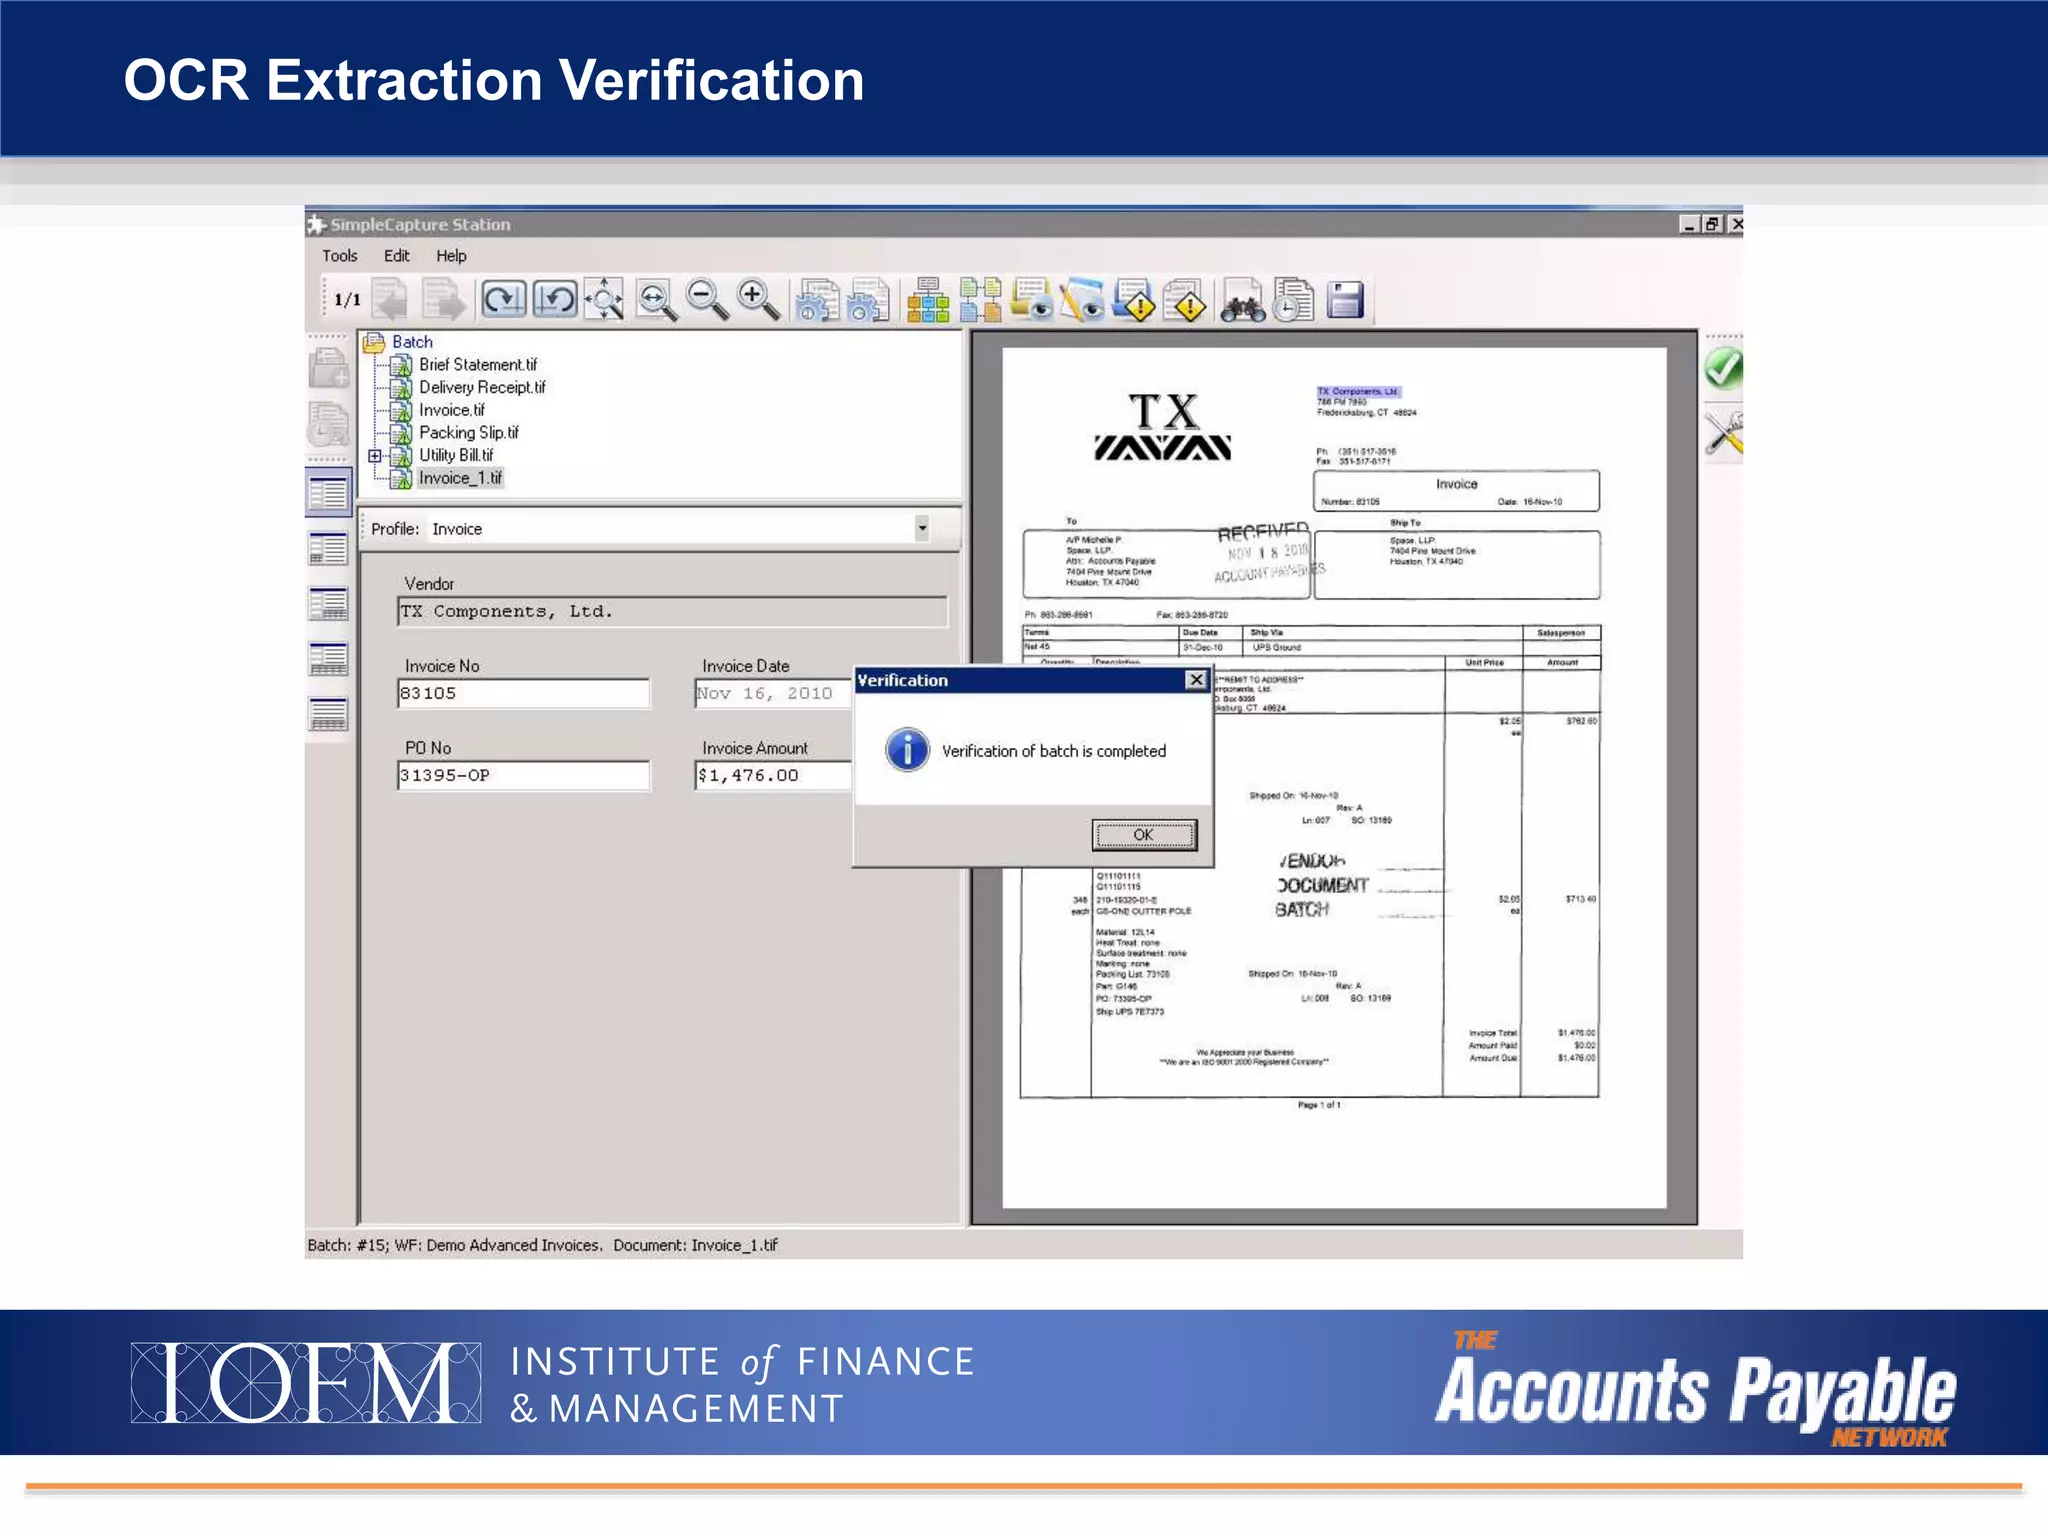This screenshot has width=2048, height=1536.
Task: Click the add scan sidebar icon
Action: pyautogui.click(x=329, y=367)
